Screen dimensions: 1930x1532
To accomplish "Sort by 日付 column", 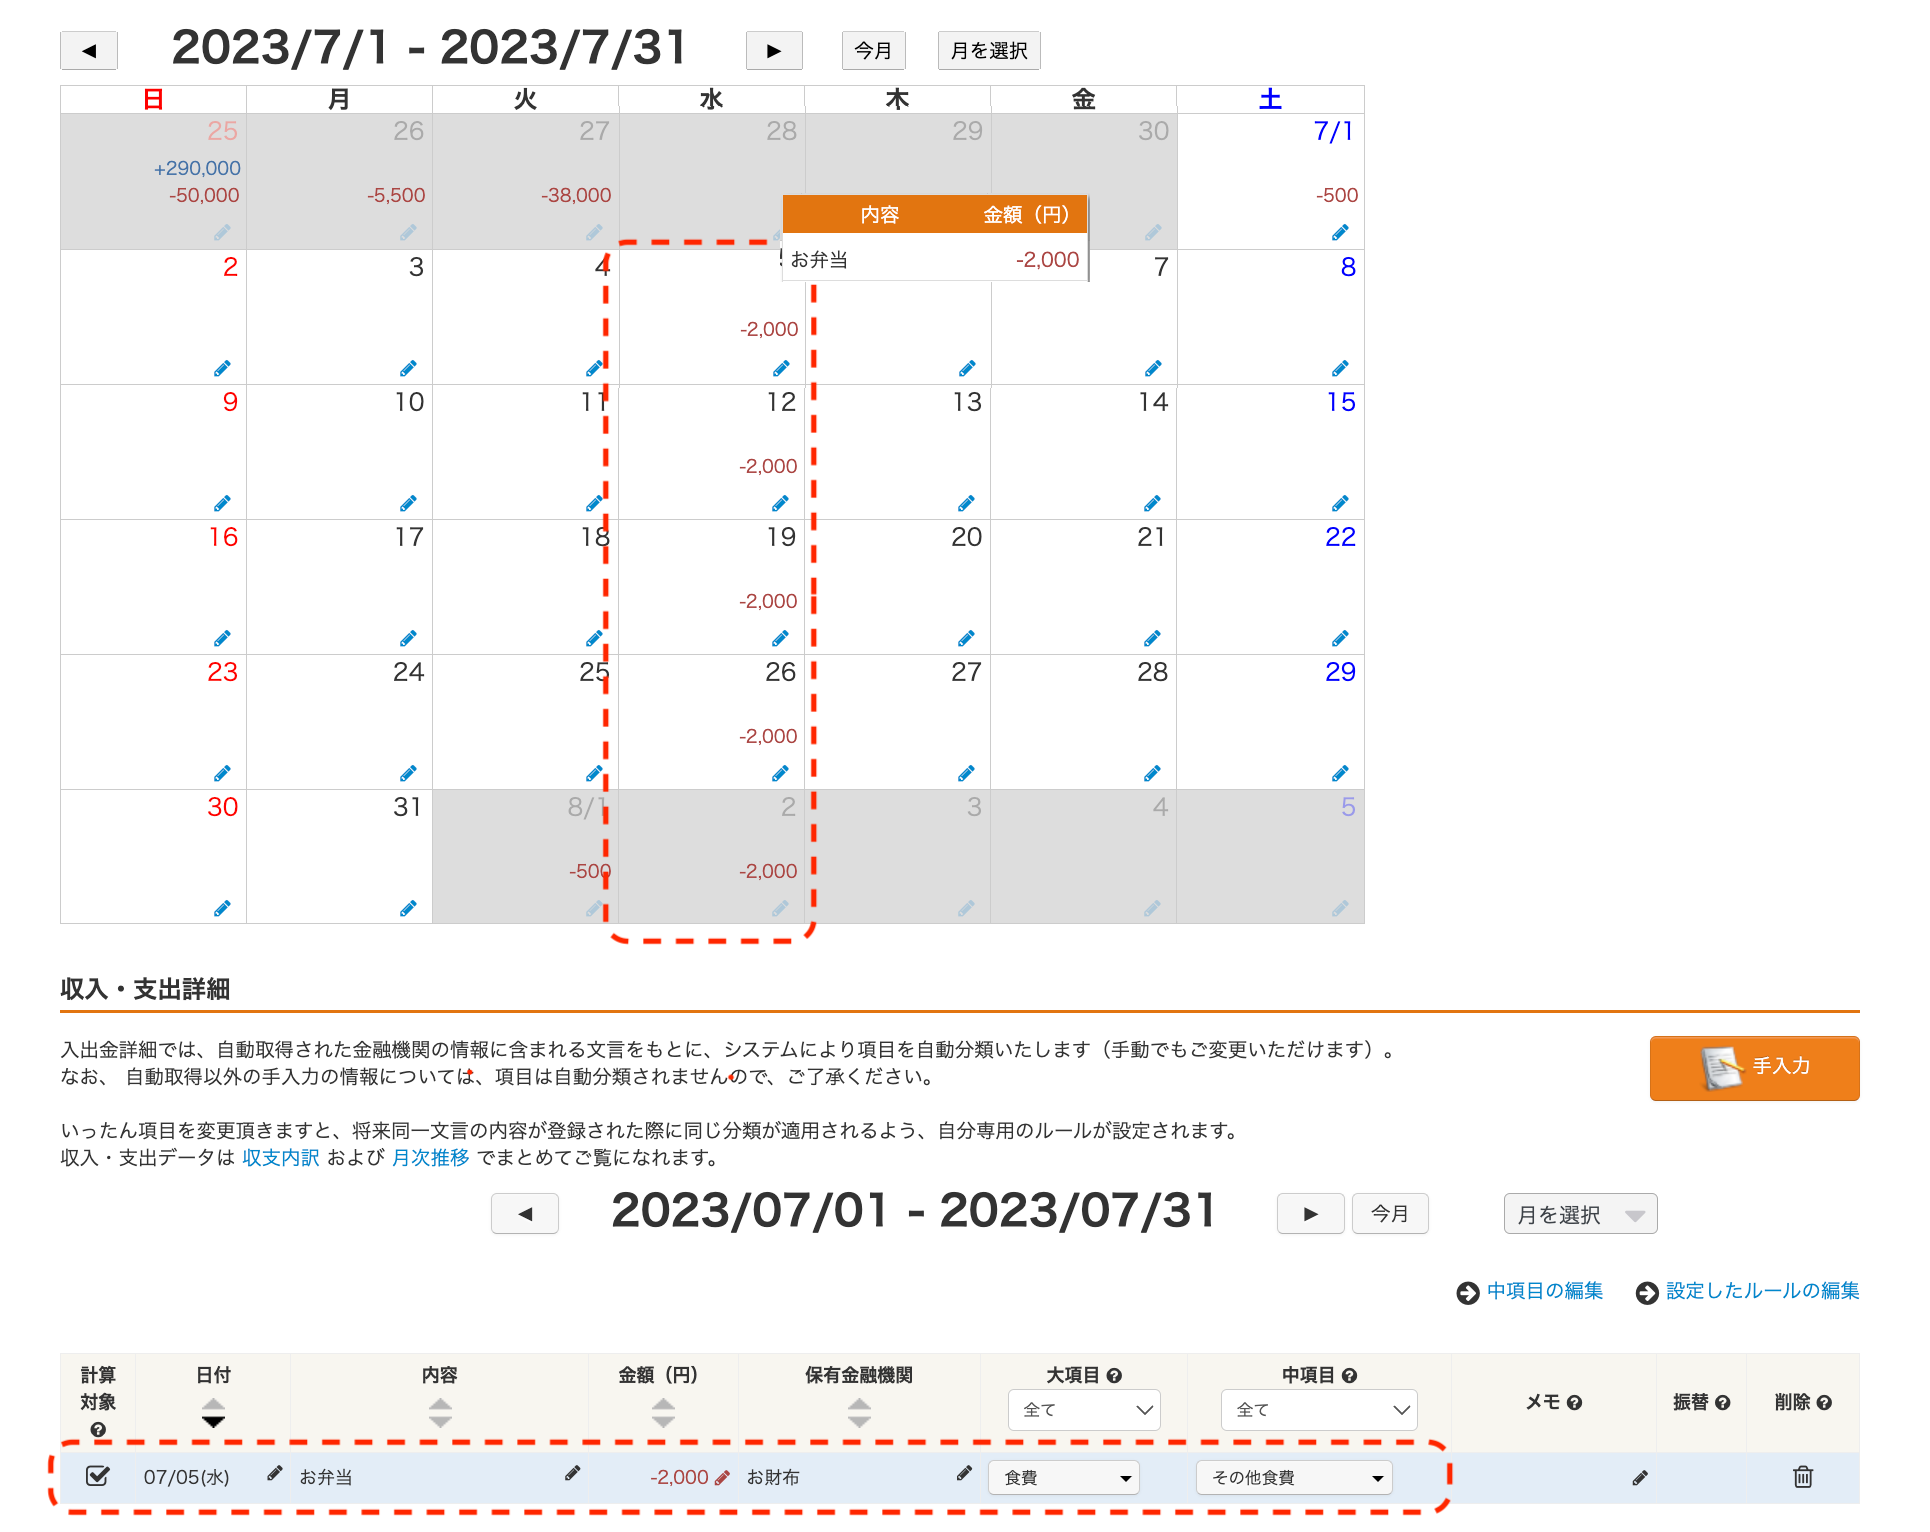I will tap(213, 1412).
